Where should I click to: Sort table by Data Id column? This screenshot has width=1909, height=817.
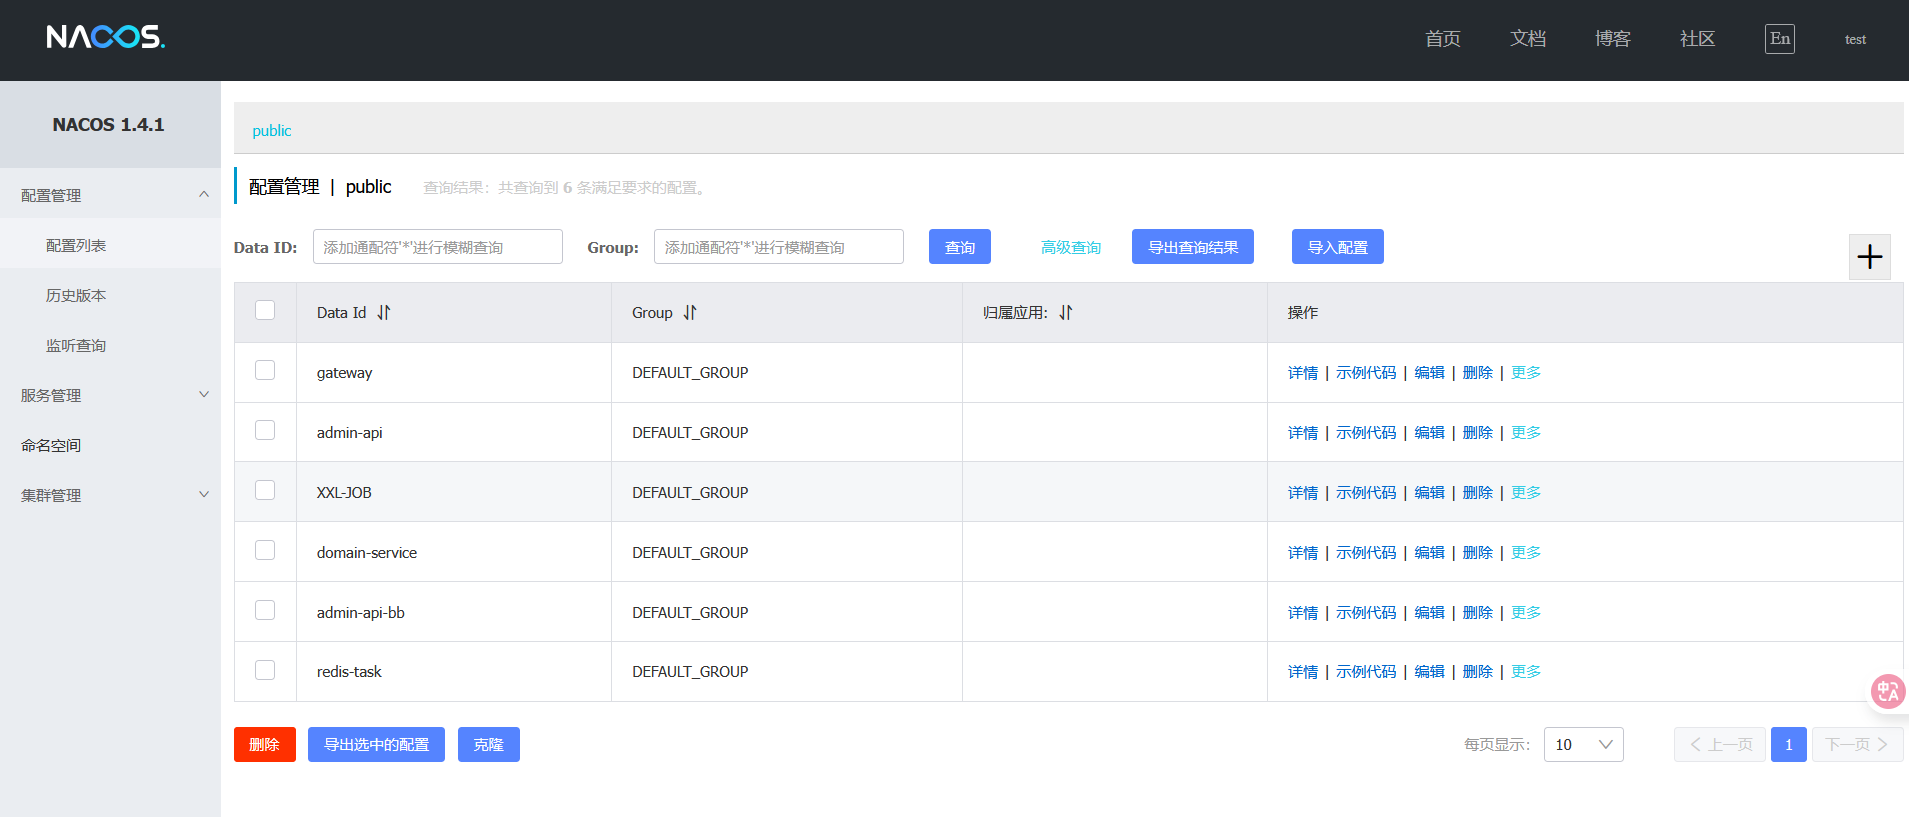point(384,313)
